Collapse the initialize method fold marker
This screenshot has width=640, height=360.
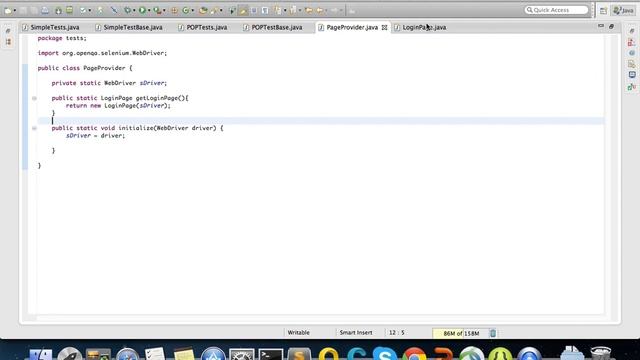pos(34,128)
